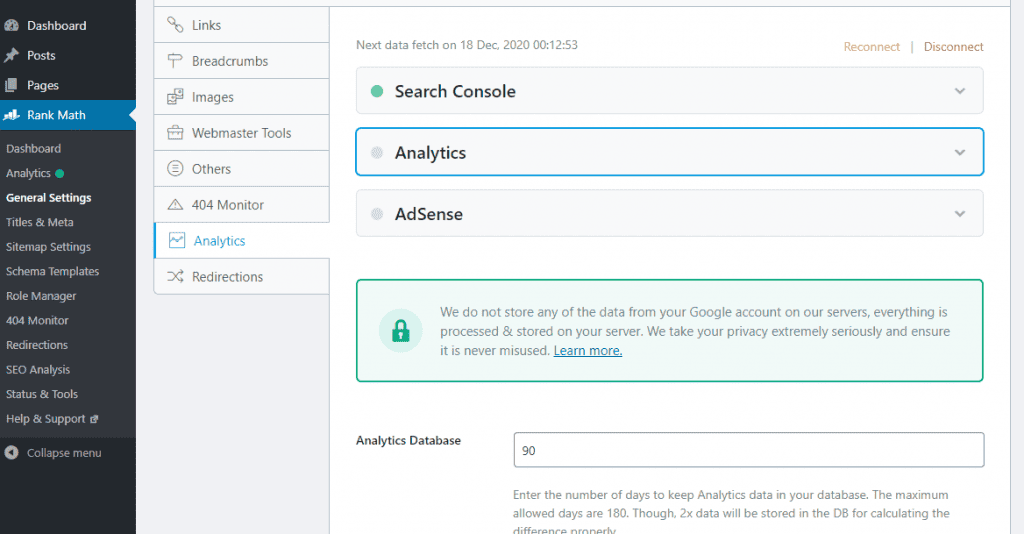Click the 404 Monitor warning triangle icon

coord(175,205)
